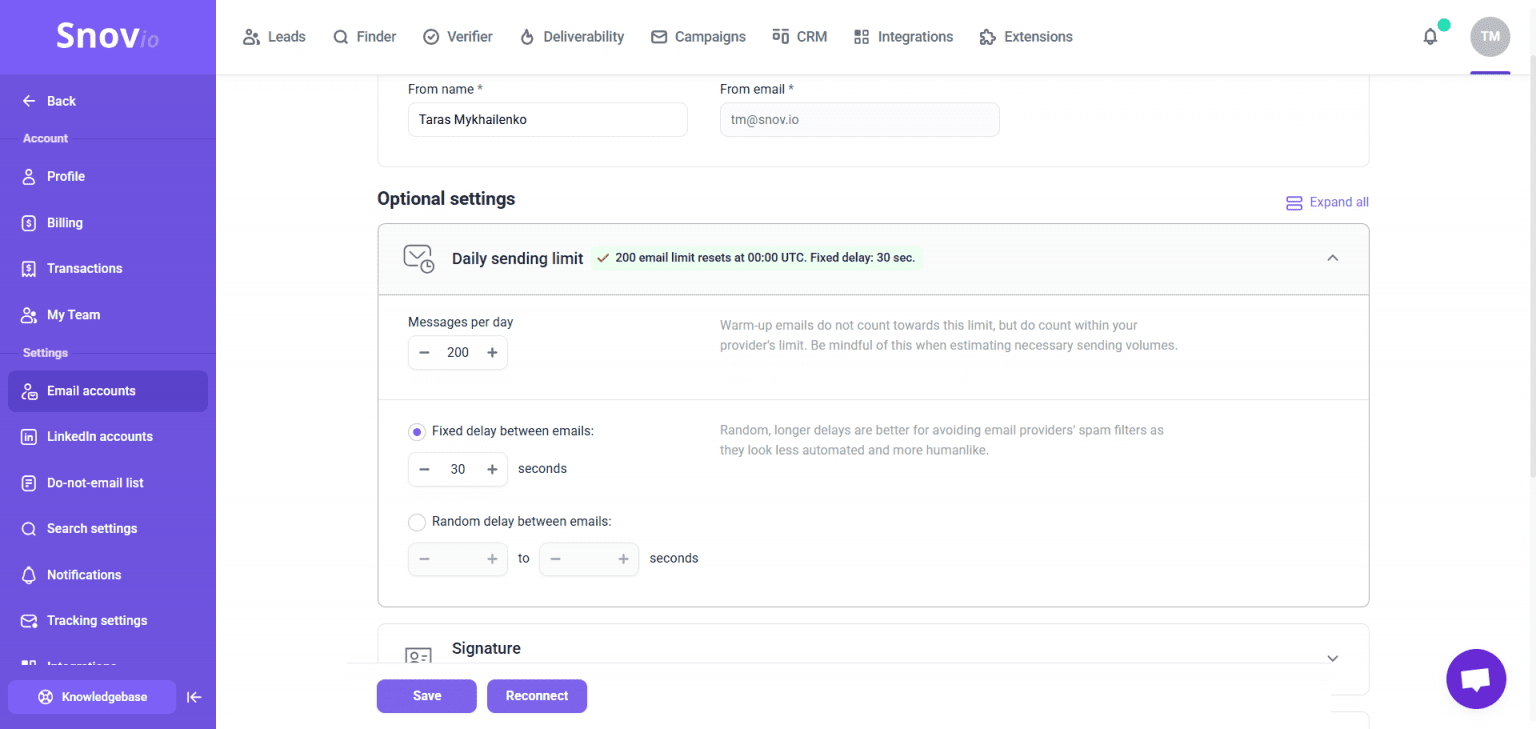Click the CRM icon in top navigation

[x=779, y=36]
